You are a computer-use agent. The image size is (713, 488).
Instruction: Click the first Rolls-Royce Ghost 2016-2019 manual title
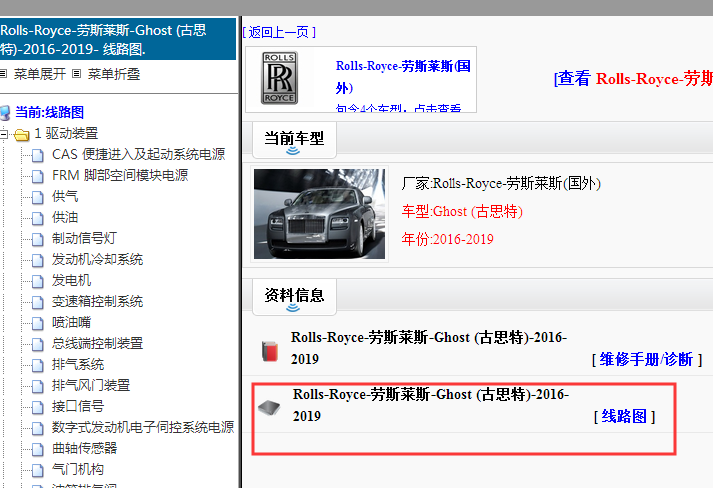pyautogui.click(x=429, y=348)
